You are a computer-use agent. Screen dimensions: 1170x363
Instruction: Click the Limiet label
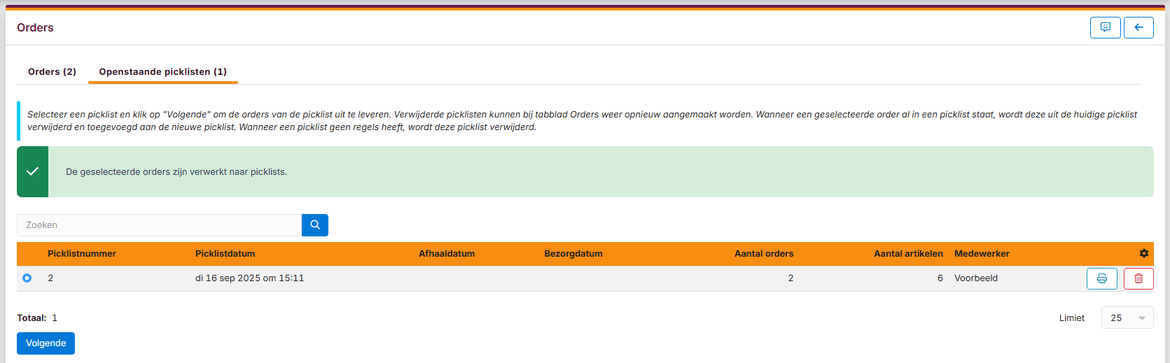[x=1072, y=318]
